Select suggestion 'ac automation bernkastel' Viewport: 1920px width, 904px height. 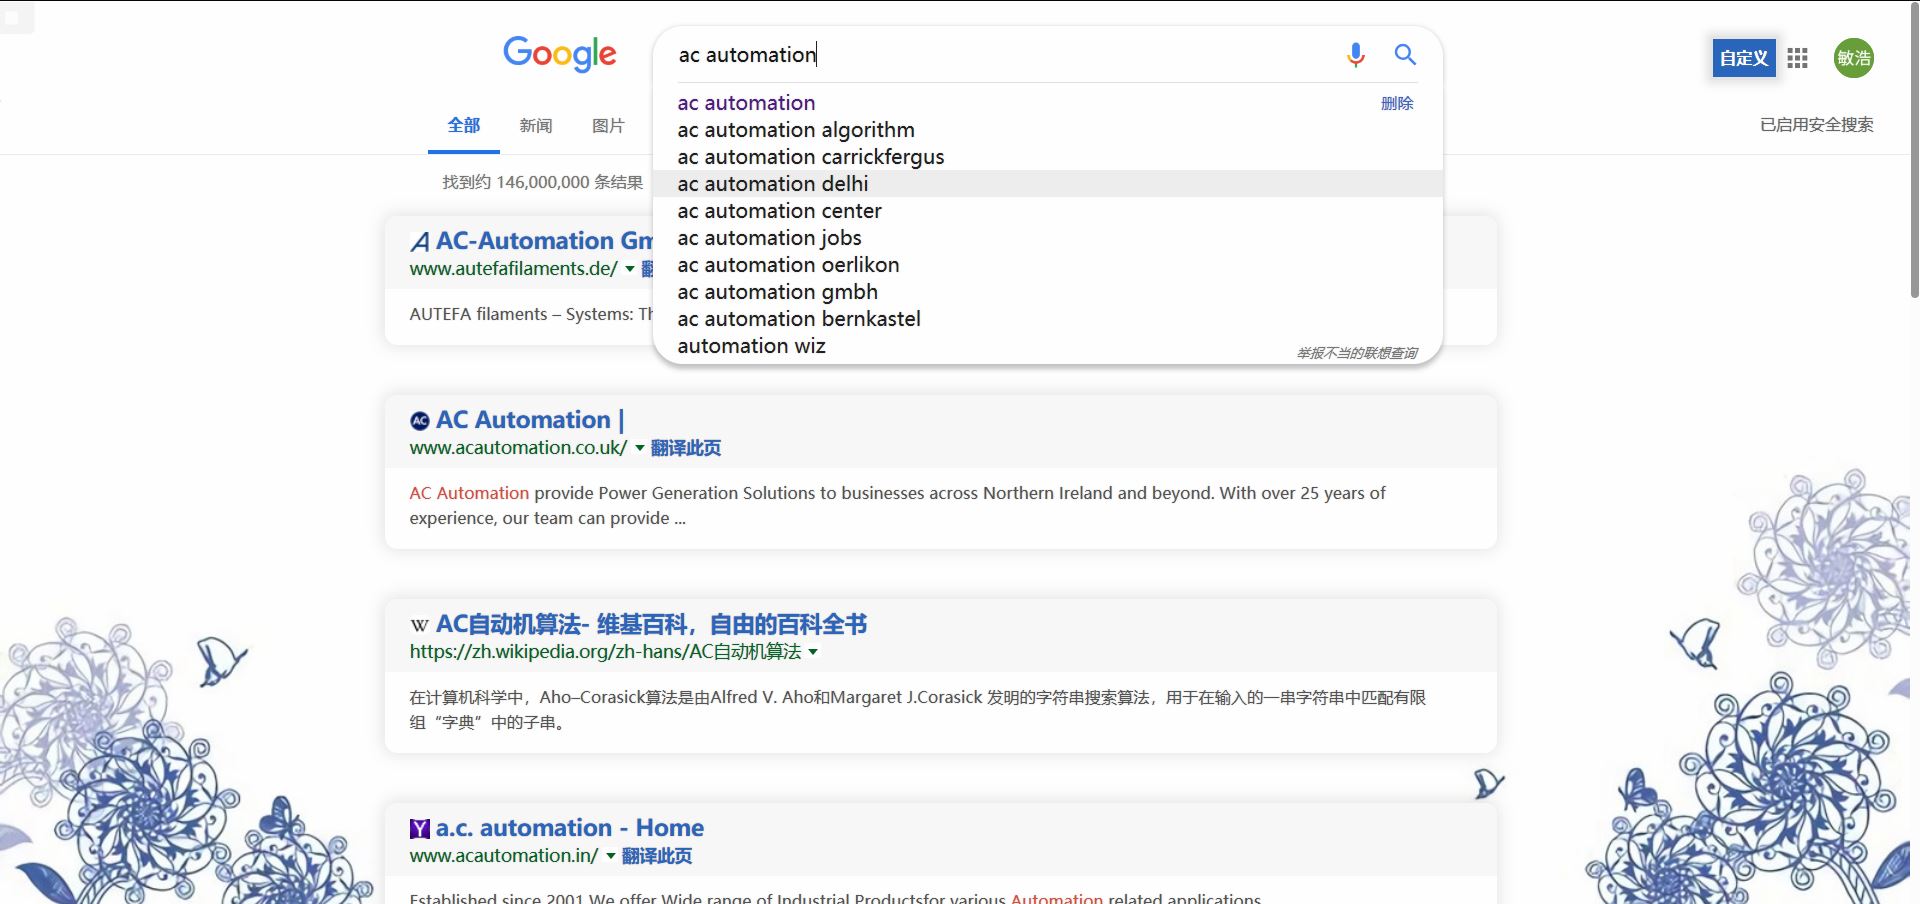(x=1047, y=319)
